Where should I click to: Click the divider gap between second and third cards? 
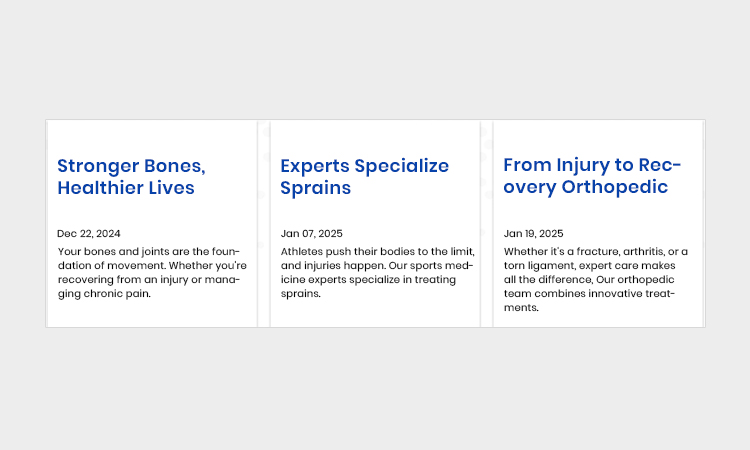[x=486, y=224]
